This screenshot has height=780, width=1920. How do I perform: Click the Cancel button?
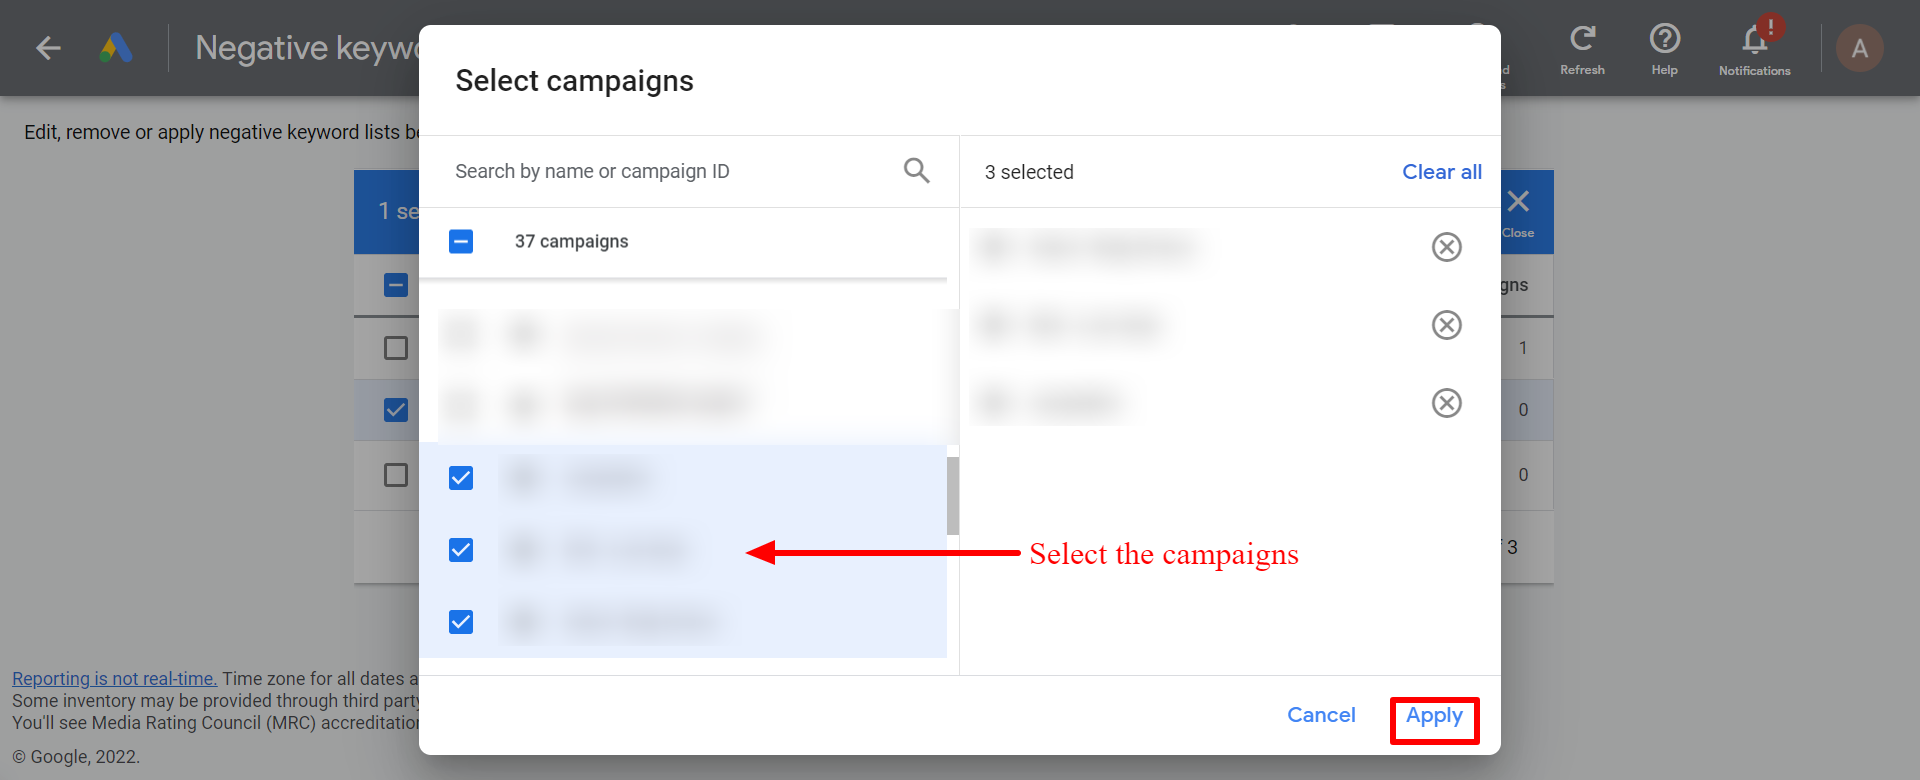pyautogui.click(x=1321, y=715)
